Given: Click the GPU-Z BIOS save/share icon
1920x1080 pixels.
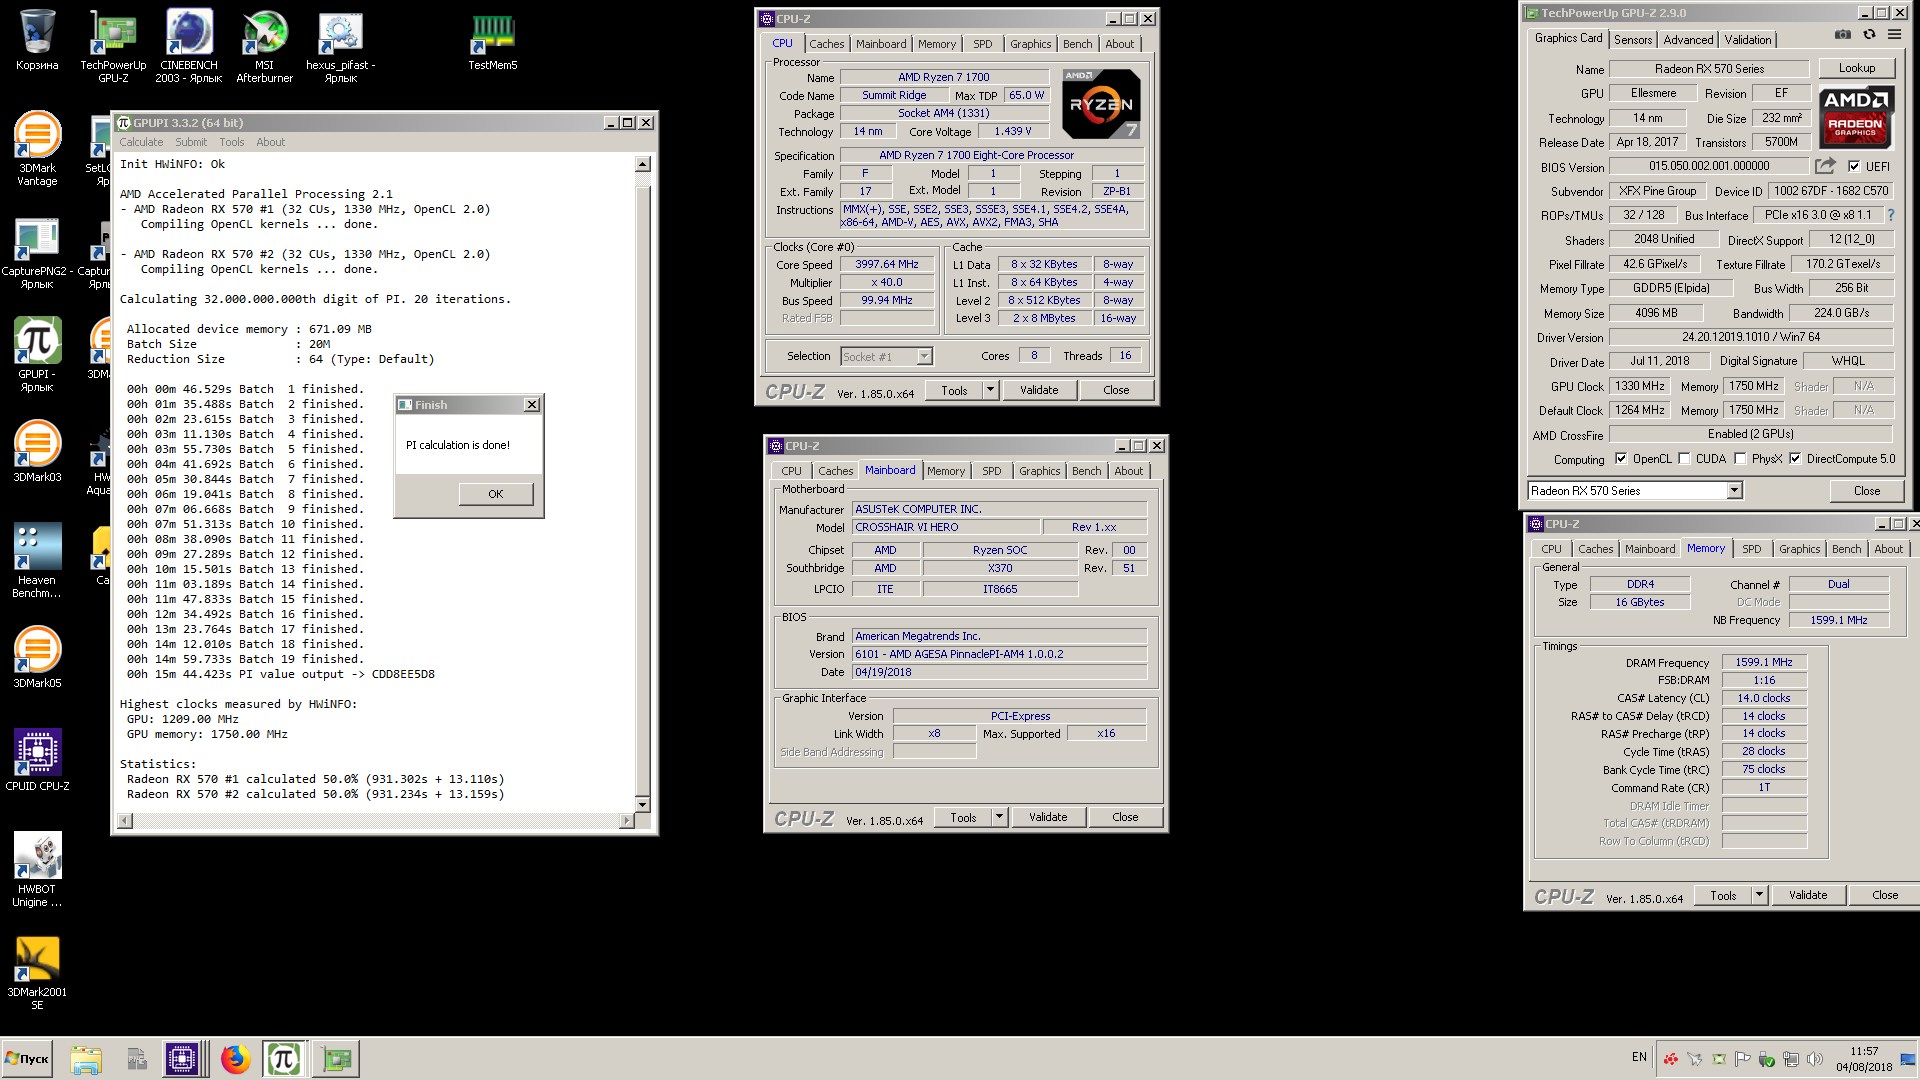Looking at the screenshot, I should click(x=1825, y=166).
